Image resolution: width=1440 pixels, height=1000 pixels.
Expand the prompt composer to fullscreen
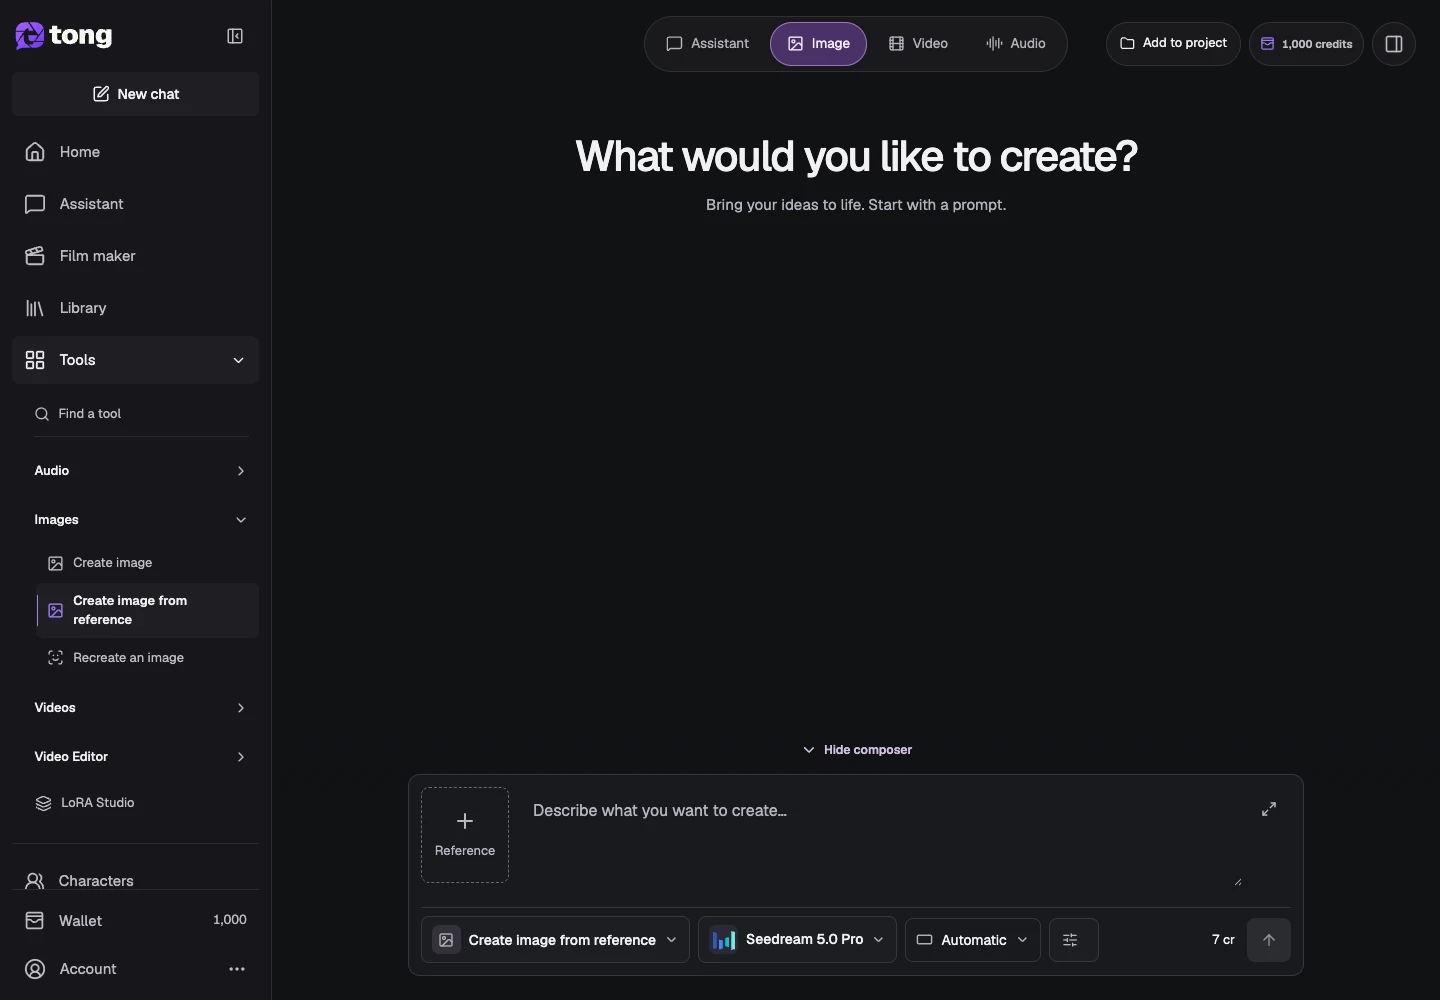click(x=1269, y=809)
